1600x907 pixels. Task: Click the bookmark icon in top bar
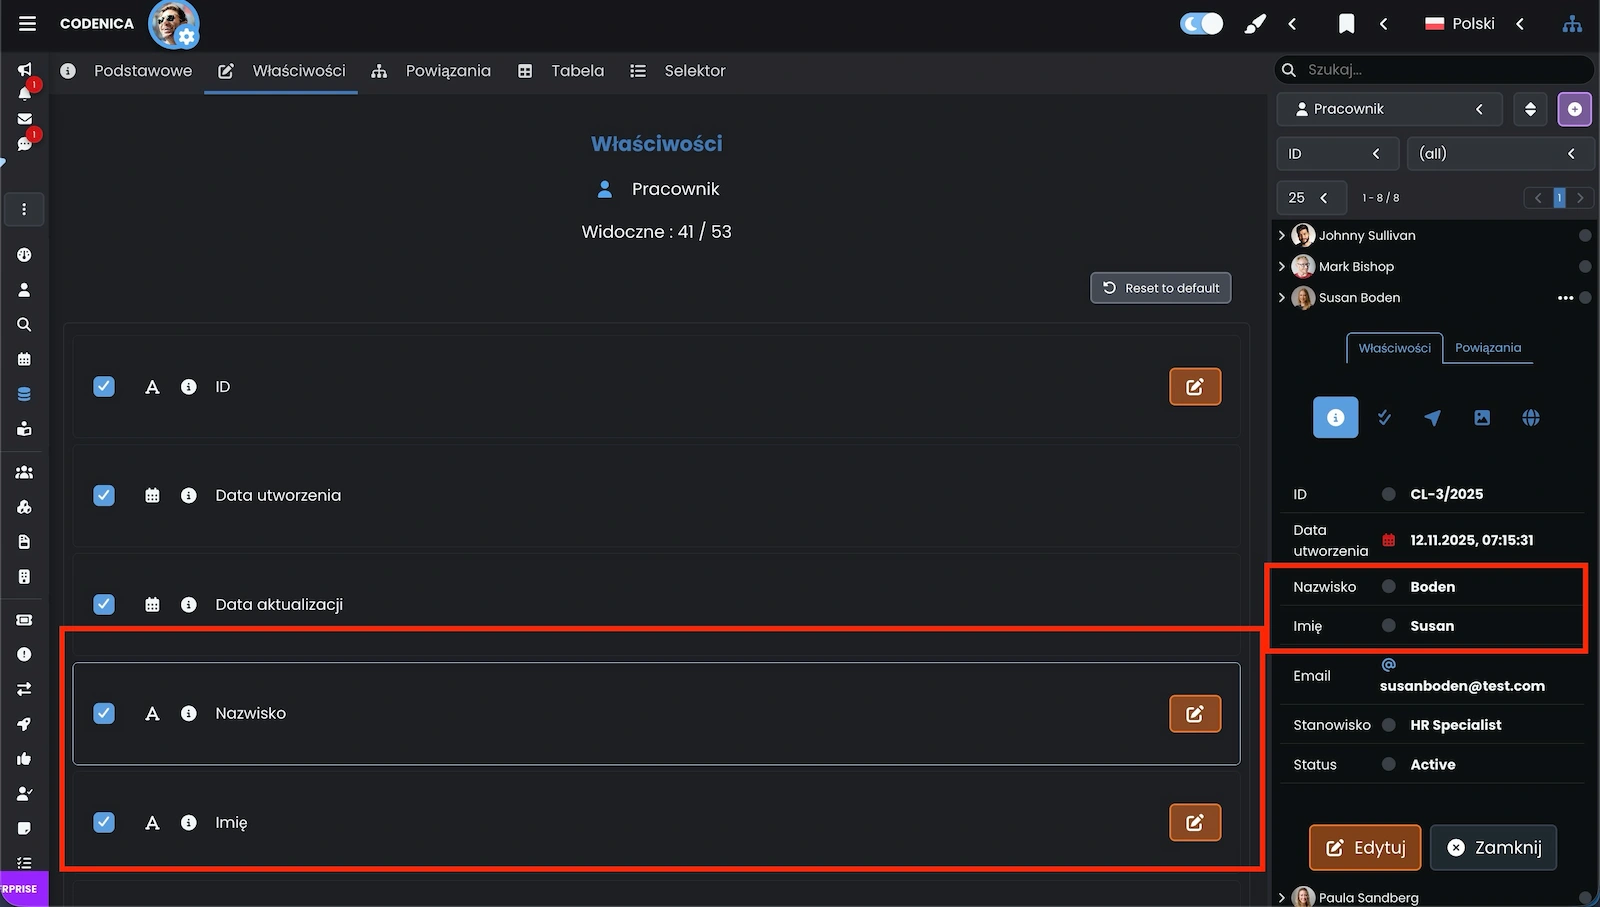pos(1346,24)
